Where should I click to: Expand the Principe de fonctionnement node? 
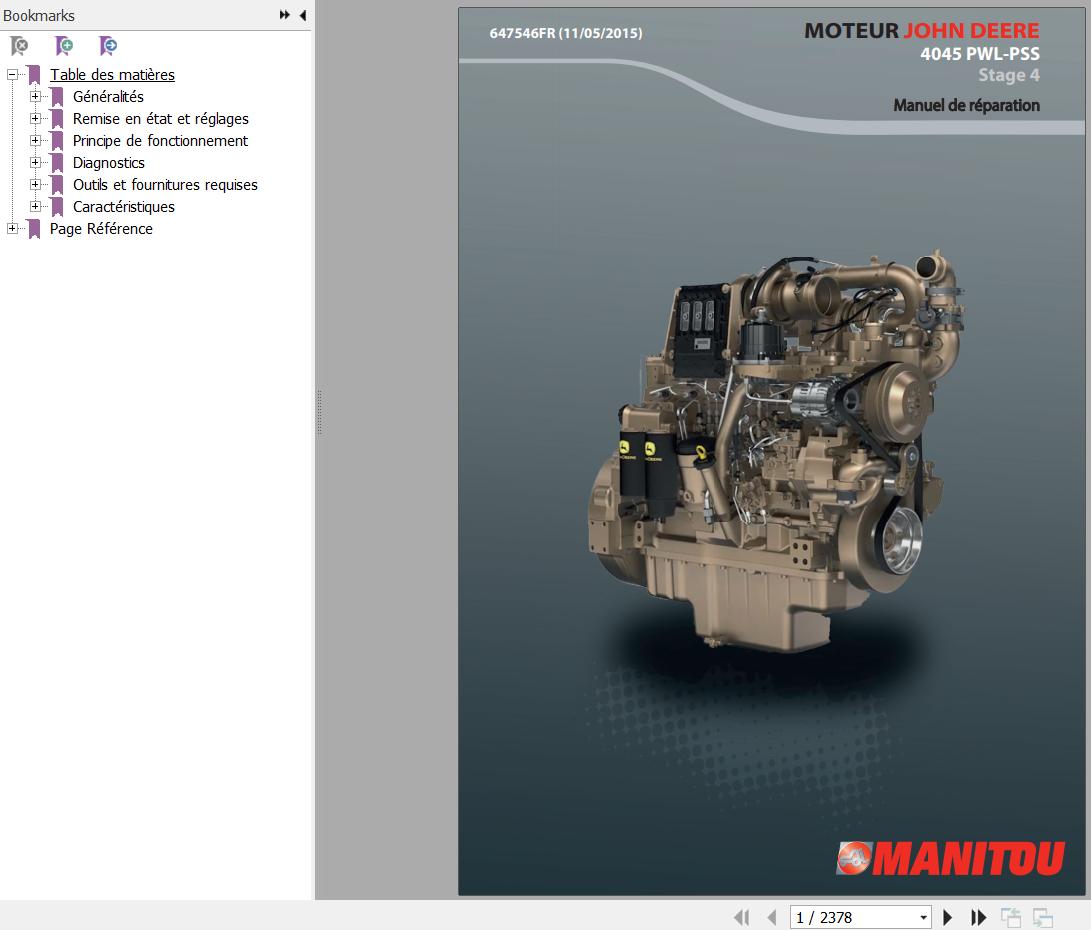(35, 141)
